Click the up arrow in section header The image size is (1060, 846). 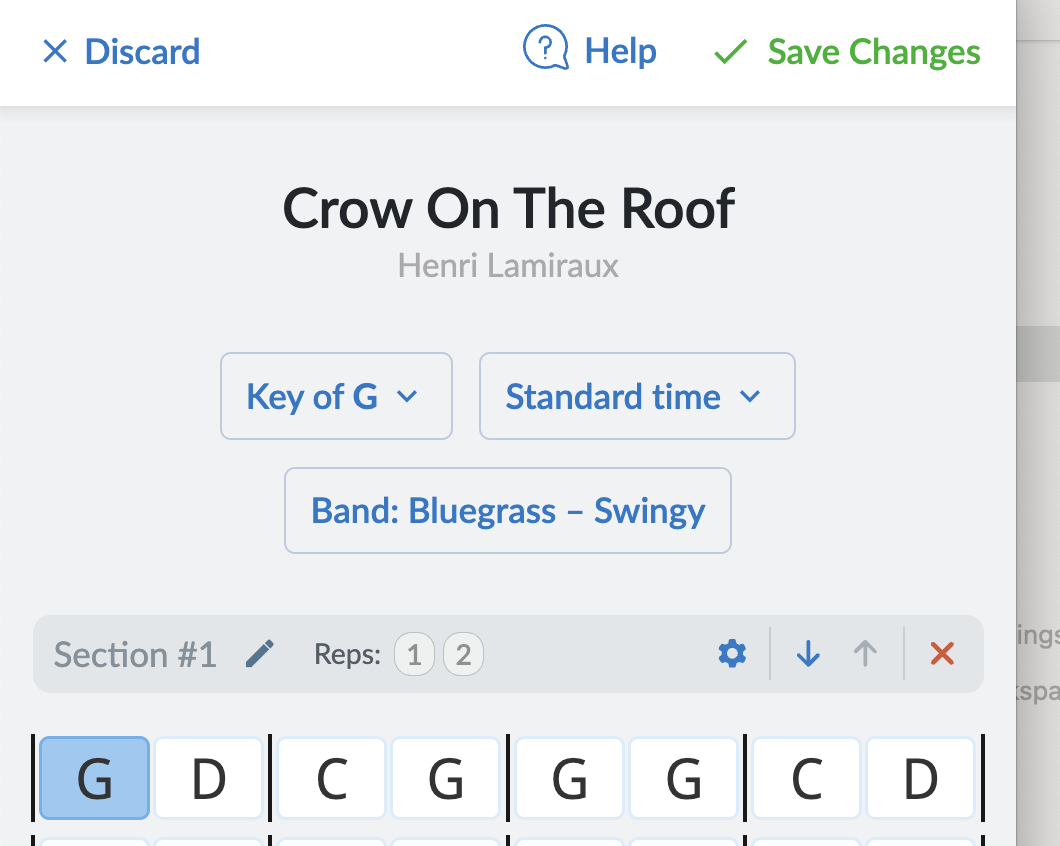(865, 654)
